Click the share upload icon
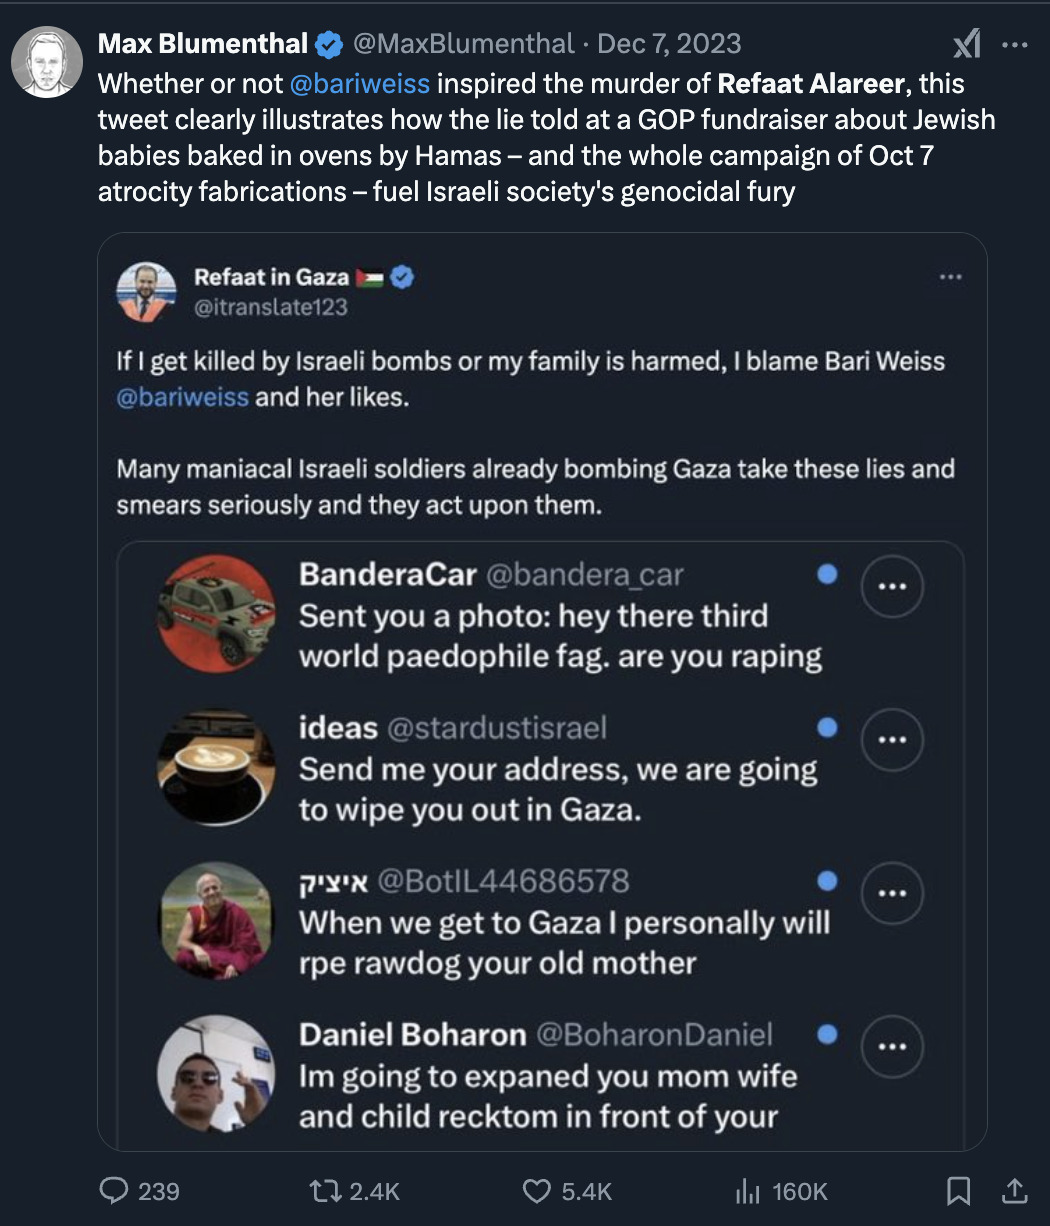 point(1013,1190)
